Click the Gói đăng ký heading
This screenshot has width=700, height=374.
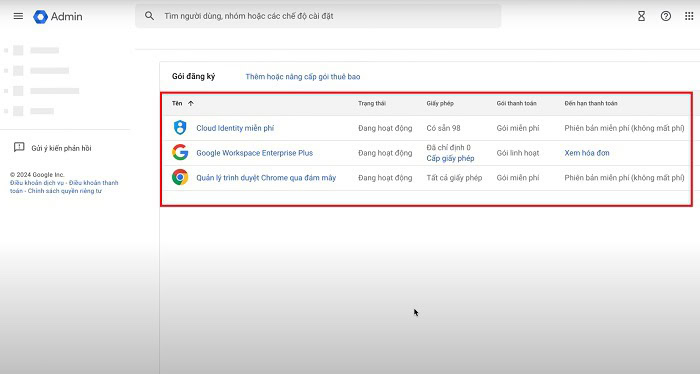point(193,76)
